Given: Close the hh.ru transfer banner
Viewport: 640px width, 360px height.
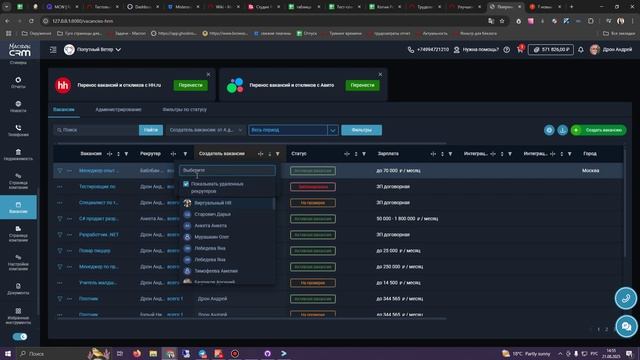Looking at the screenshot, I should 208,74.
